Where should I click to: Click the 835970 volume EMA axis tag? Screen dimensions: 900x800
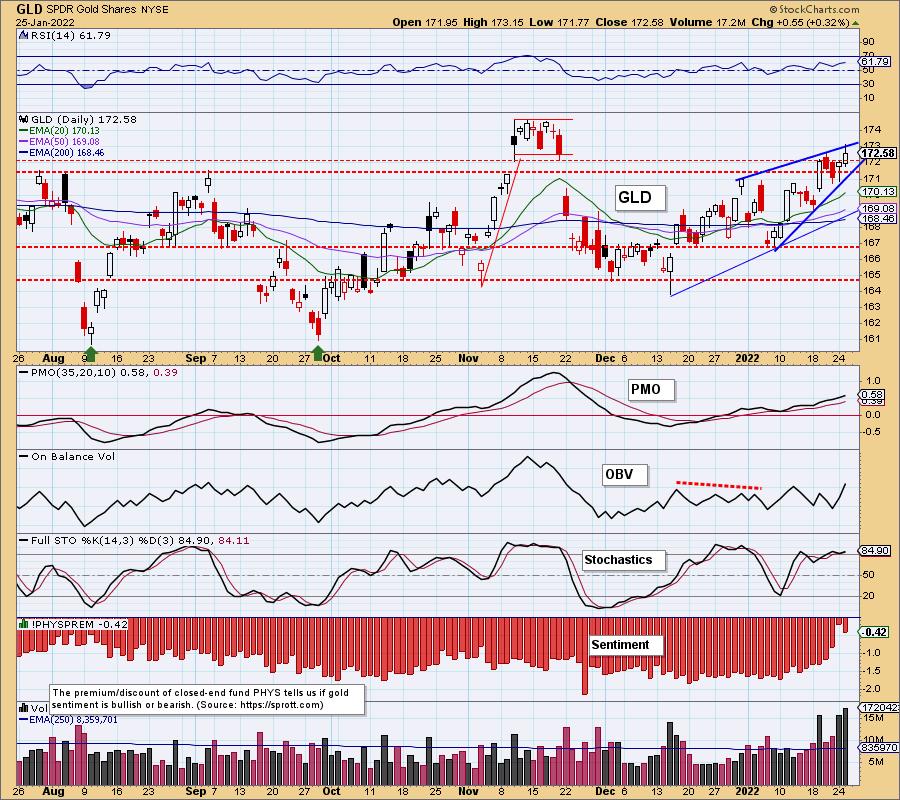[x=878, y=748]
